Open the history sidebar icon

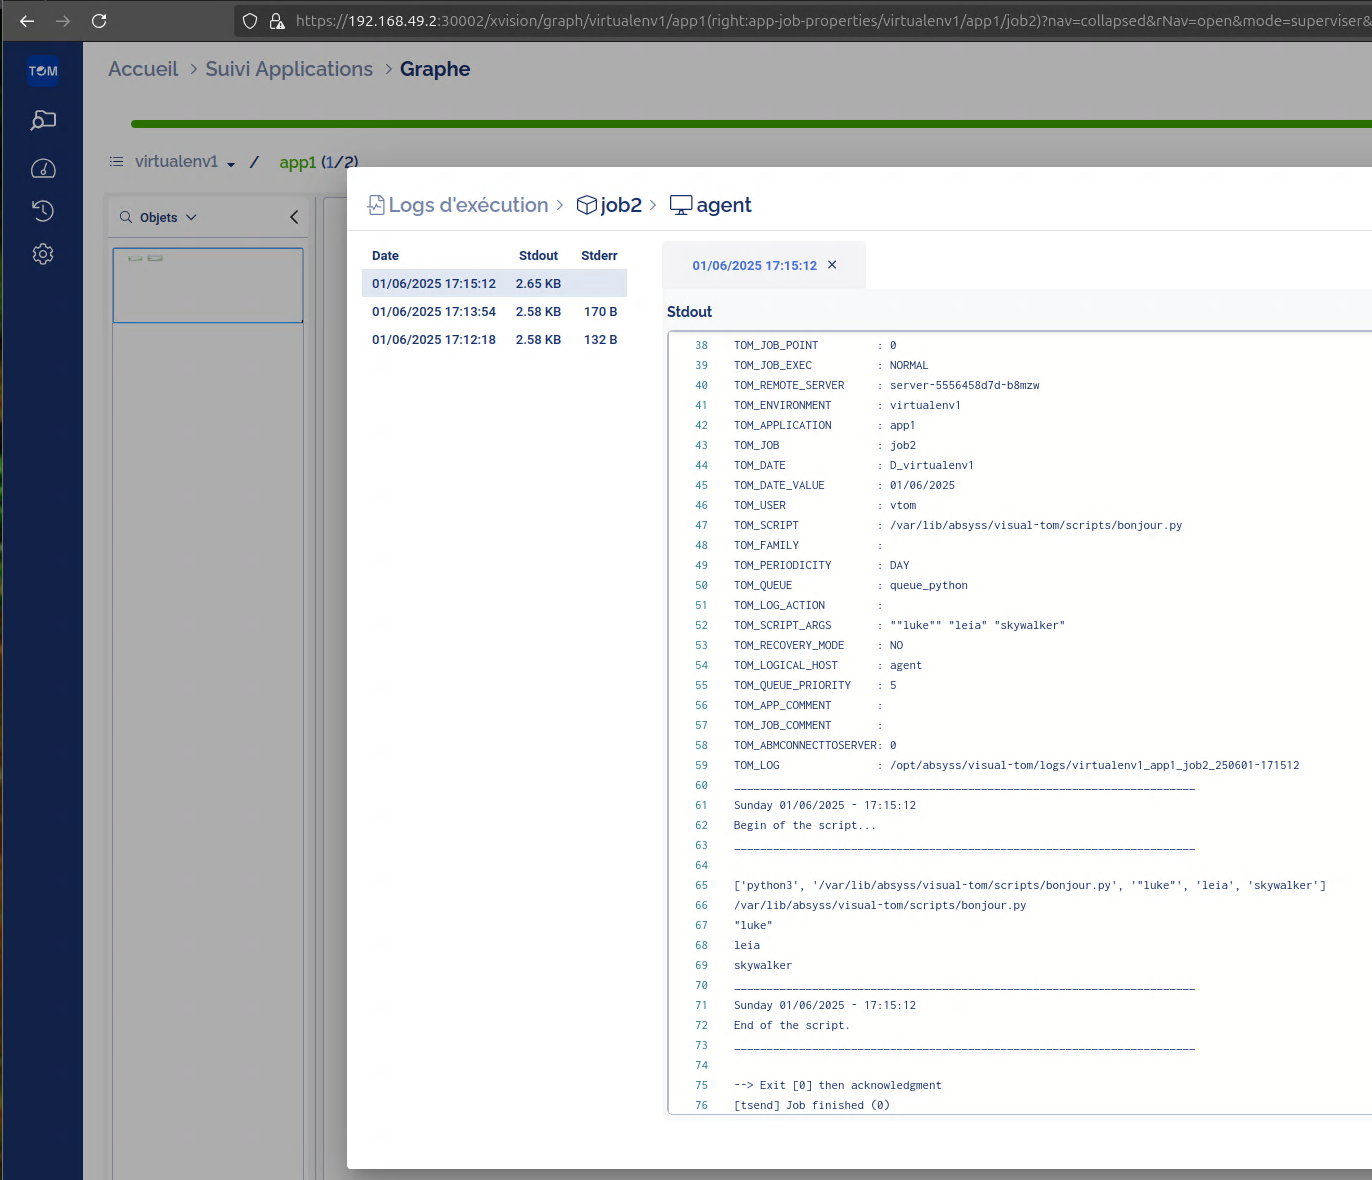pos(43,211)
